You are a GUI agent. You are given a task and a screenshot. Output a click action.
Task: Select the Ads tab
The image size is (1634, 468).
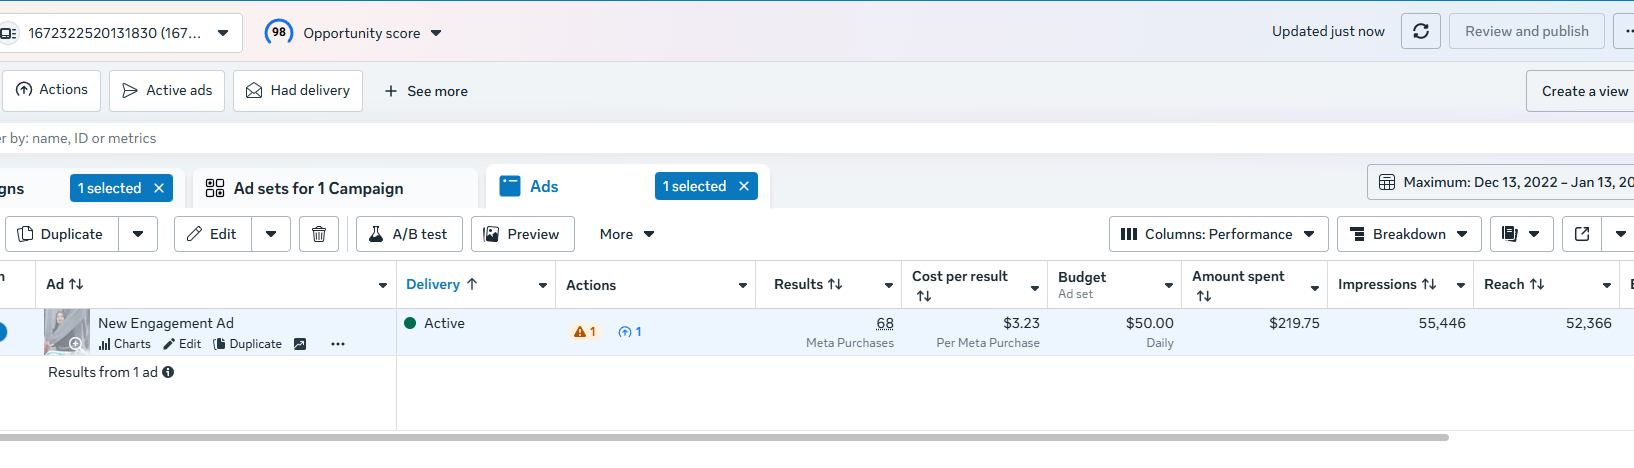[544, 186]
